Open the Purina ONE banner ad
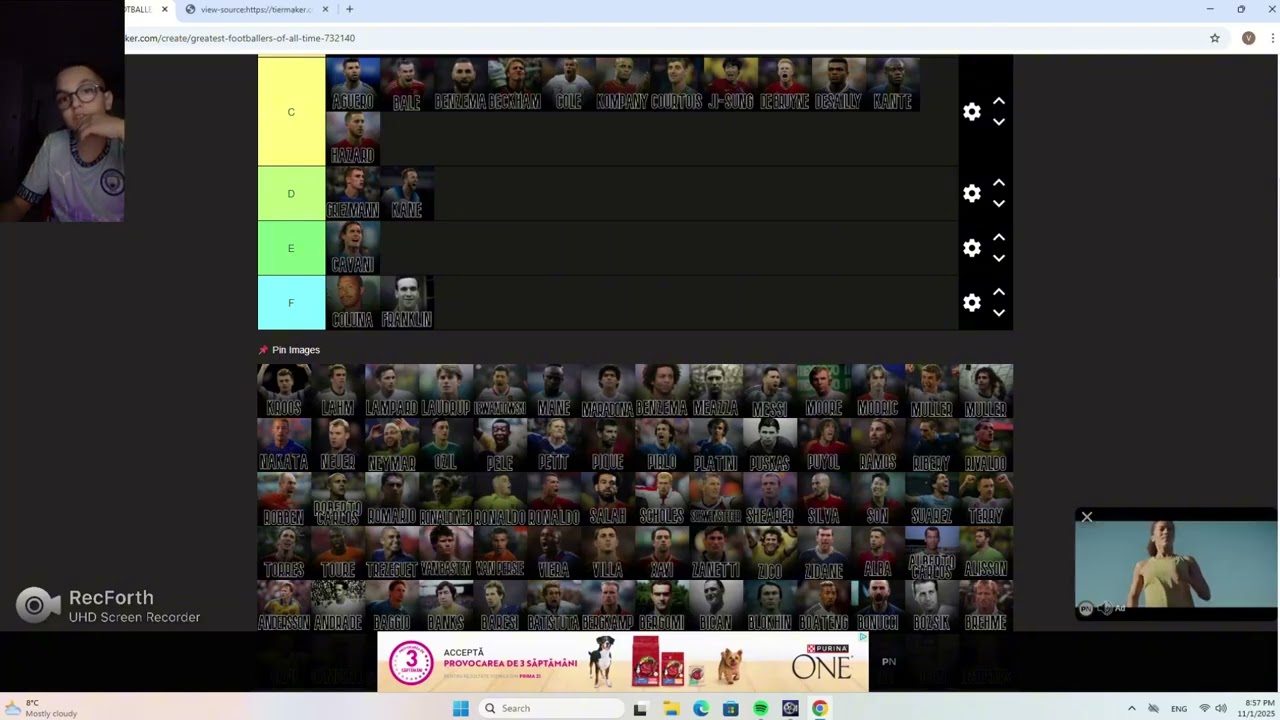1280x720 pixels. (622, 662)
